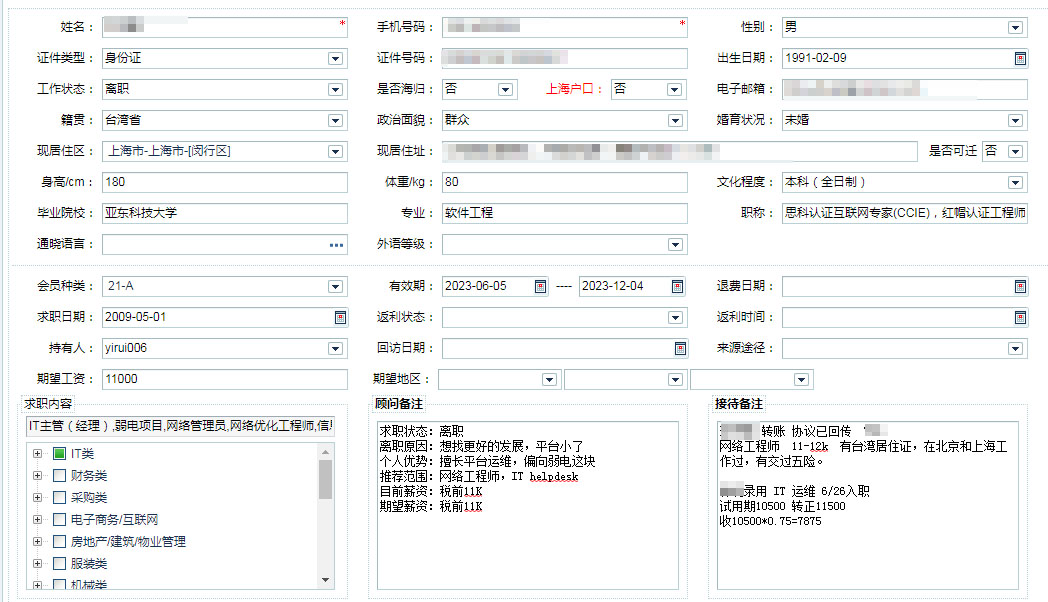Expand the 电子商务/互联网 tree node
Screen dimensions: 1048x602
click(x=37, y=520)
